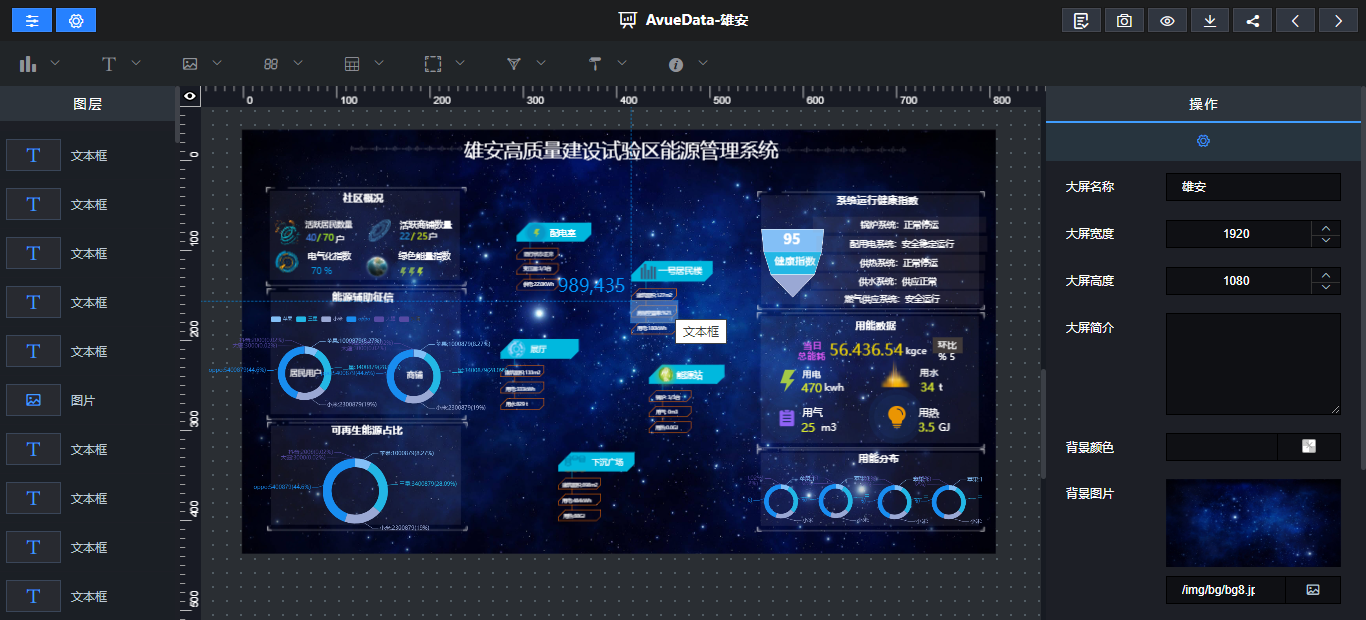This screenshot has width=1366, height=620.
Task: Open the document checklist icon button
Action: 1081,20
